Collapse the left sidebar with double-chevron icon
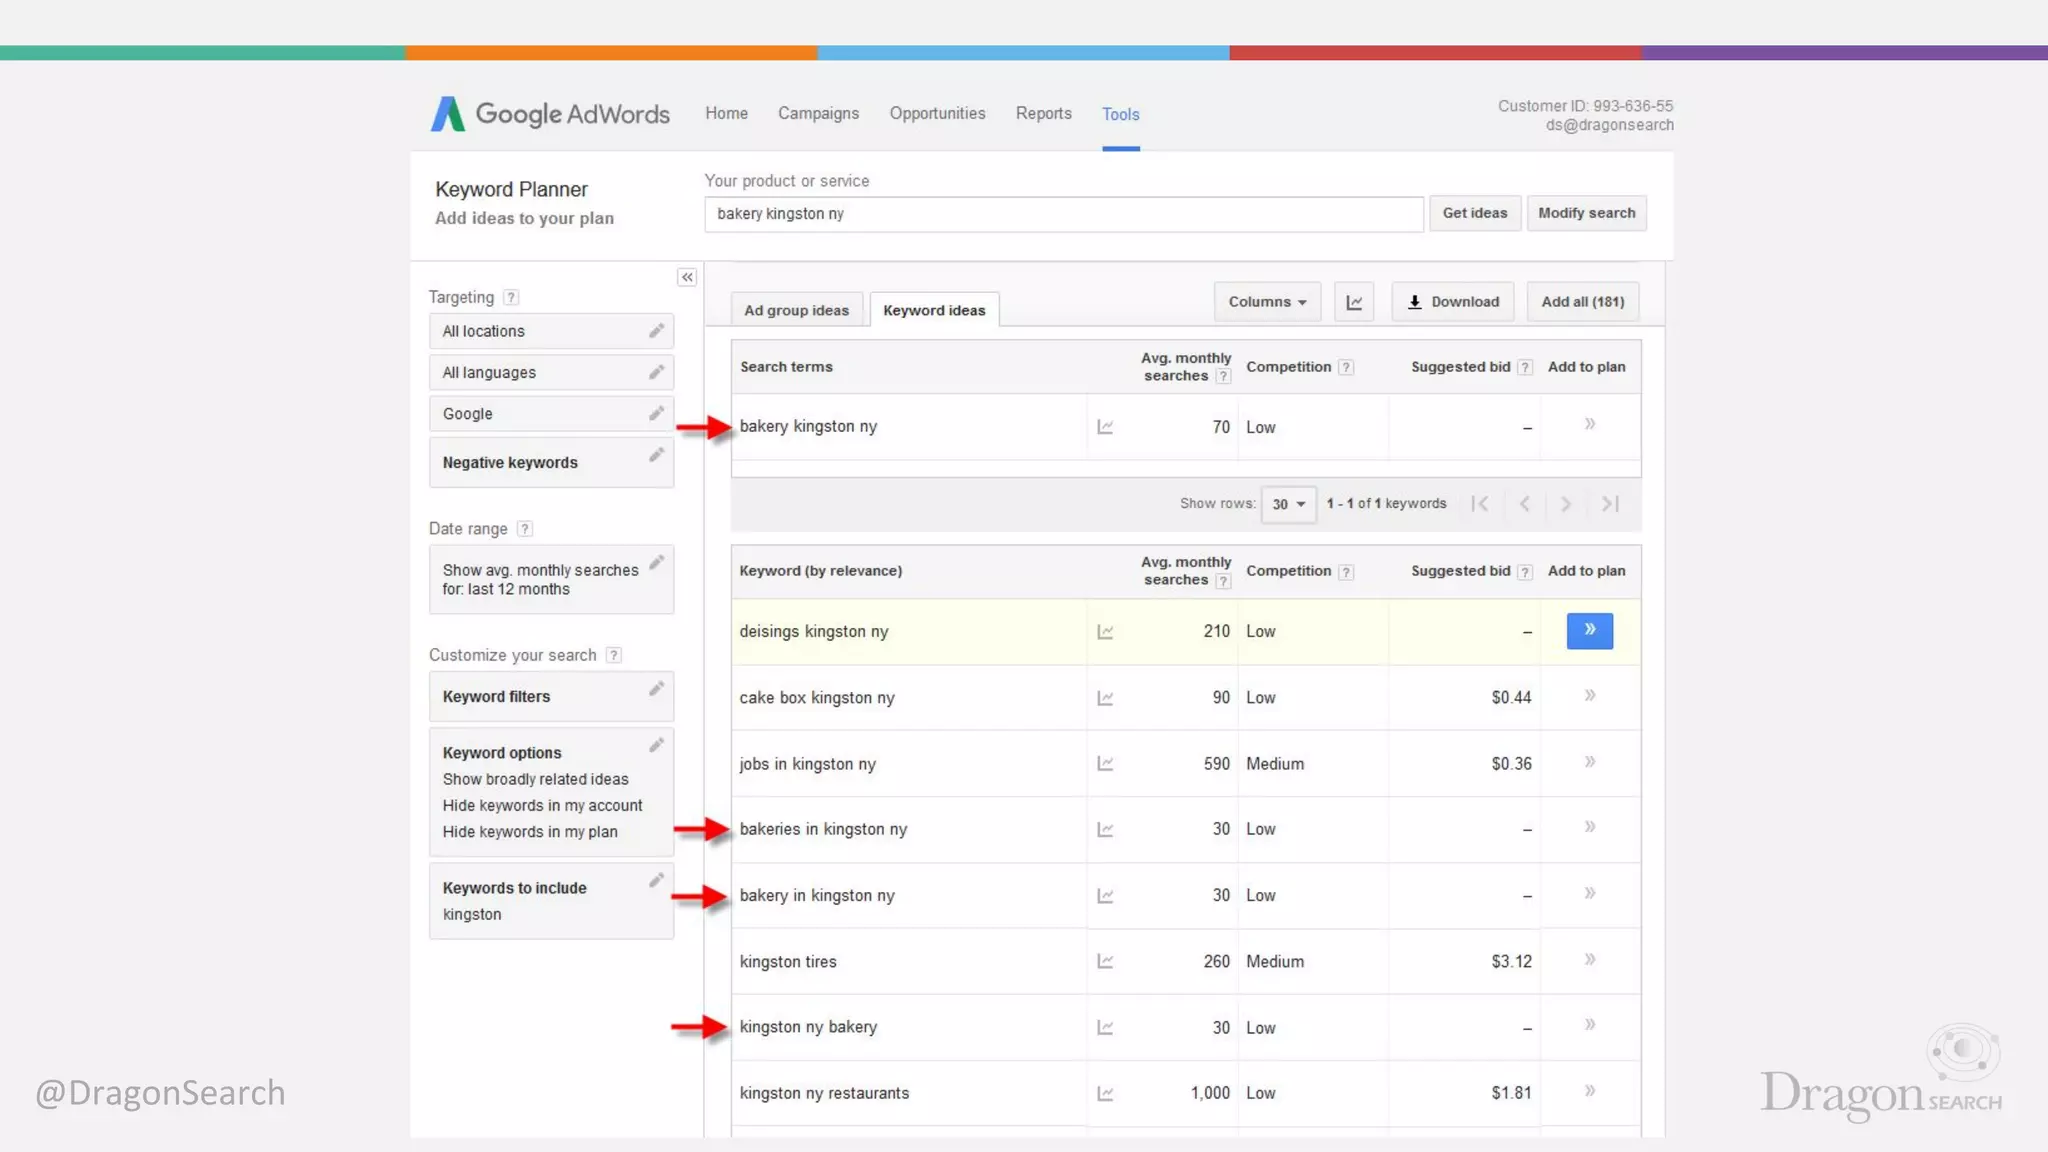The image size is (2048, 1152). tap(687, 277)
